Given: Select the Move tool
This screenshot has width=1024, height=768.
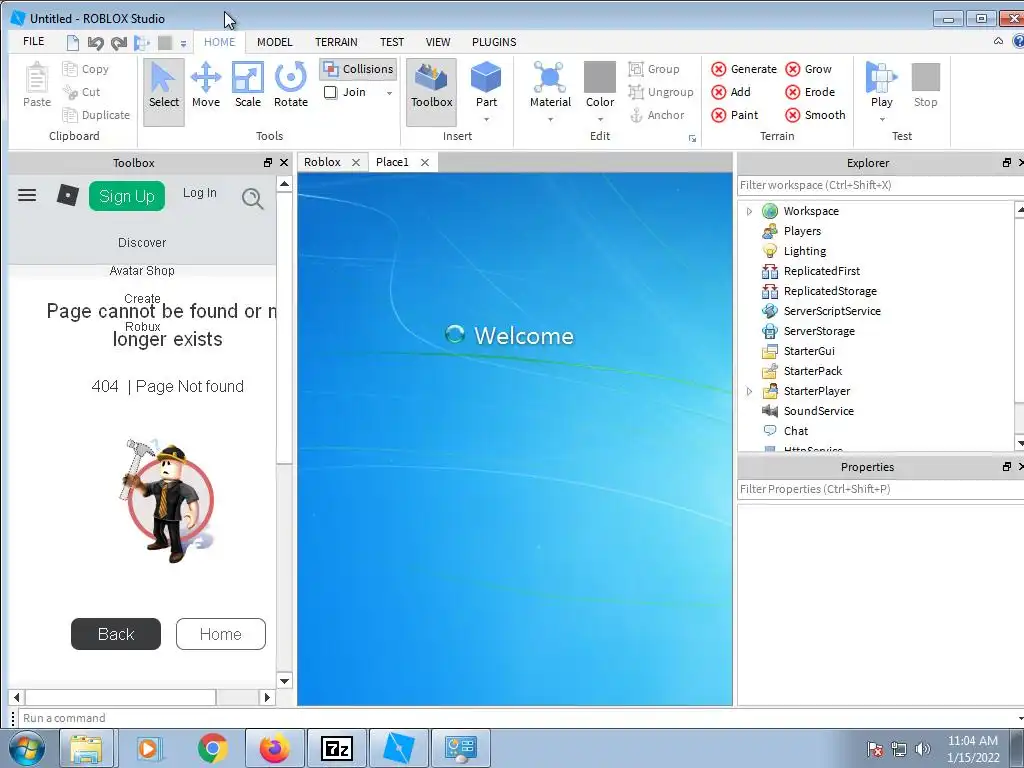Looking at the screenshot, I should point(206,86).
